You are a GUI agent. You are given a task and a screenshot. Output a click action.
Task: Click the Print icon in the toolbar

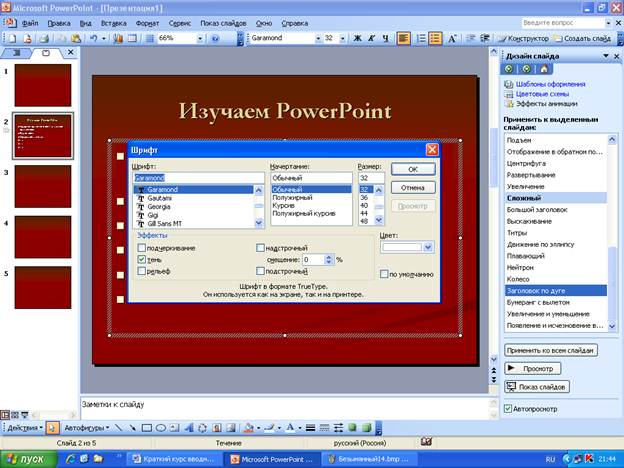44,38
